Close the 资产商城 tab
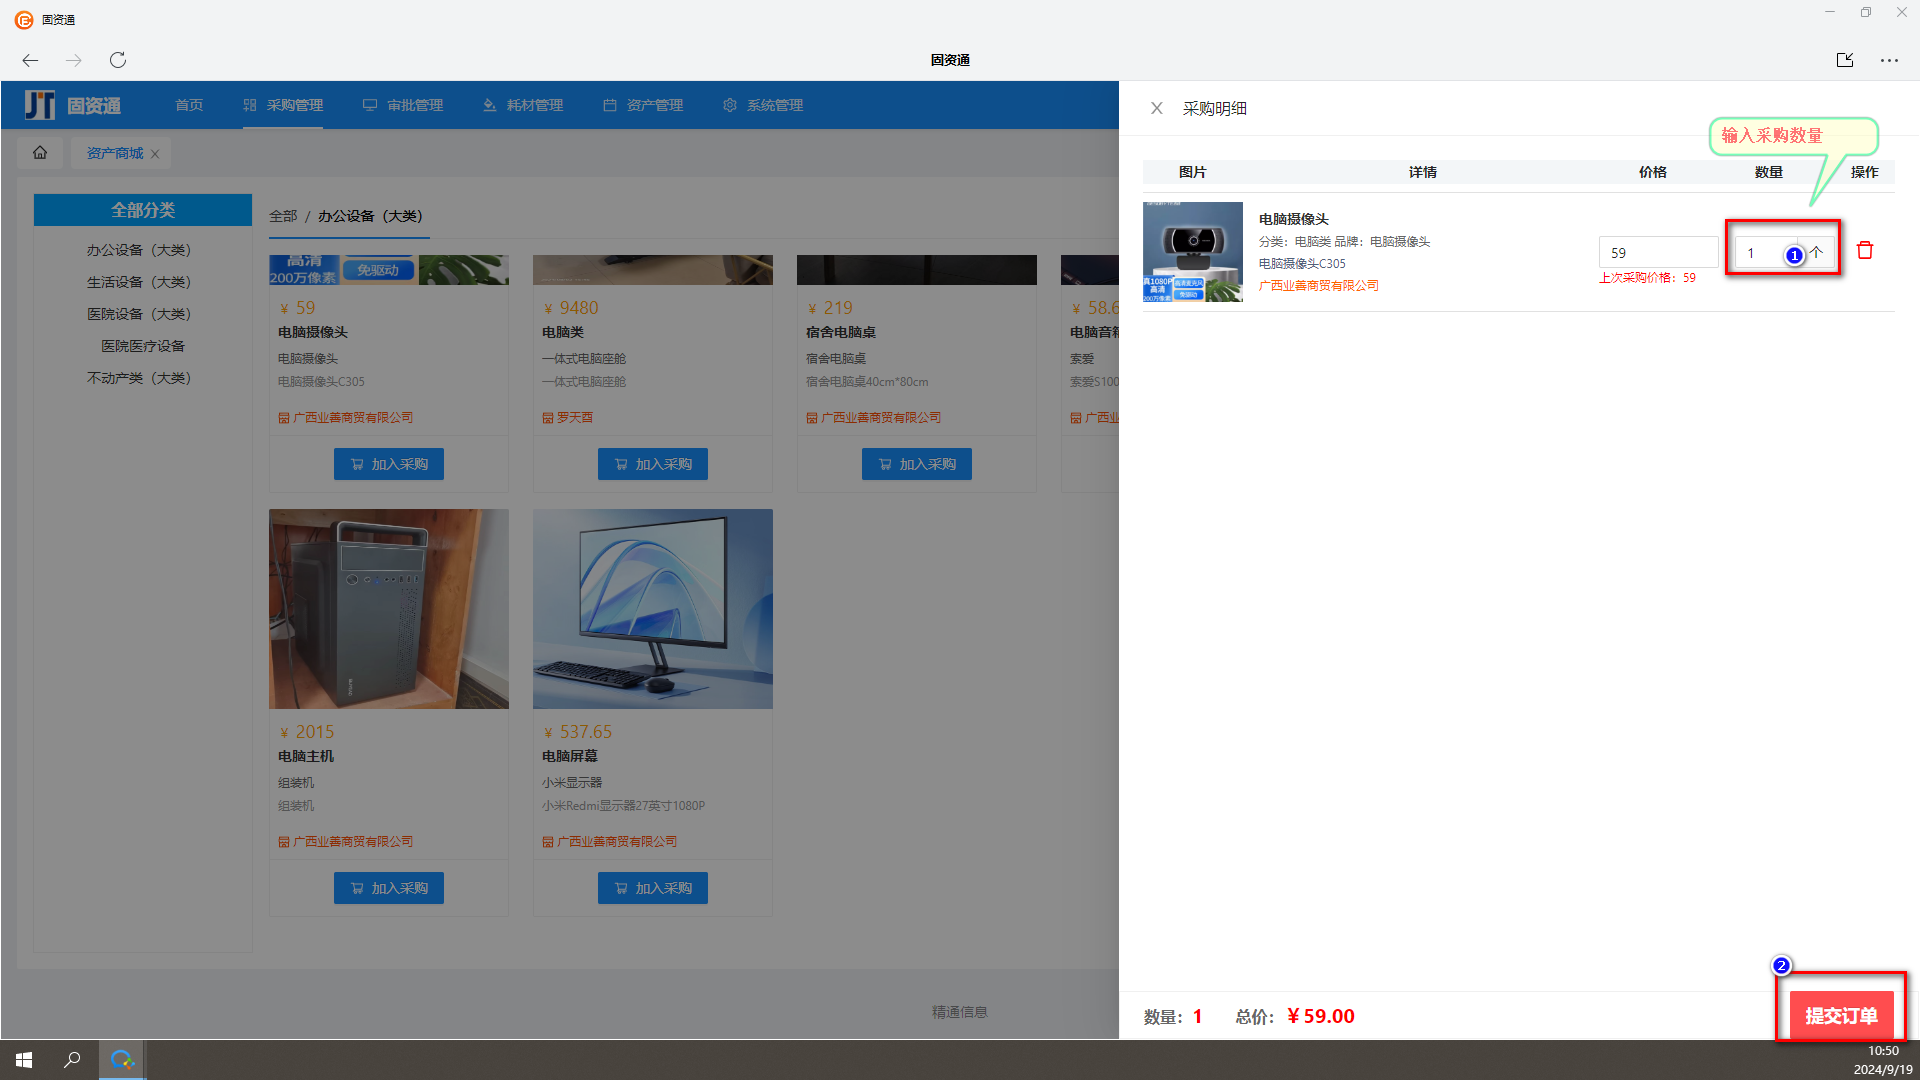Image resolution: width=1920 pixels, height=1080 pixels. pos(155,154)
